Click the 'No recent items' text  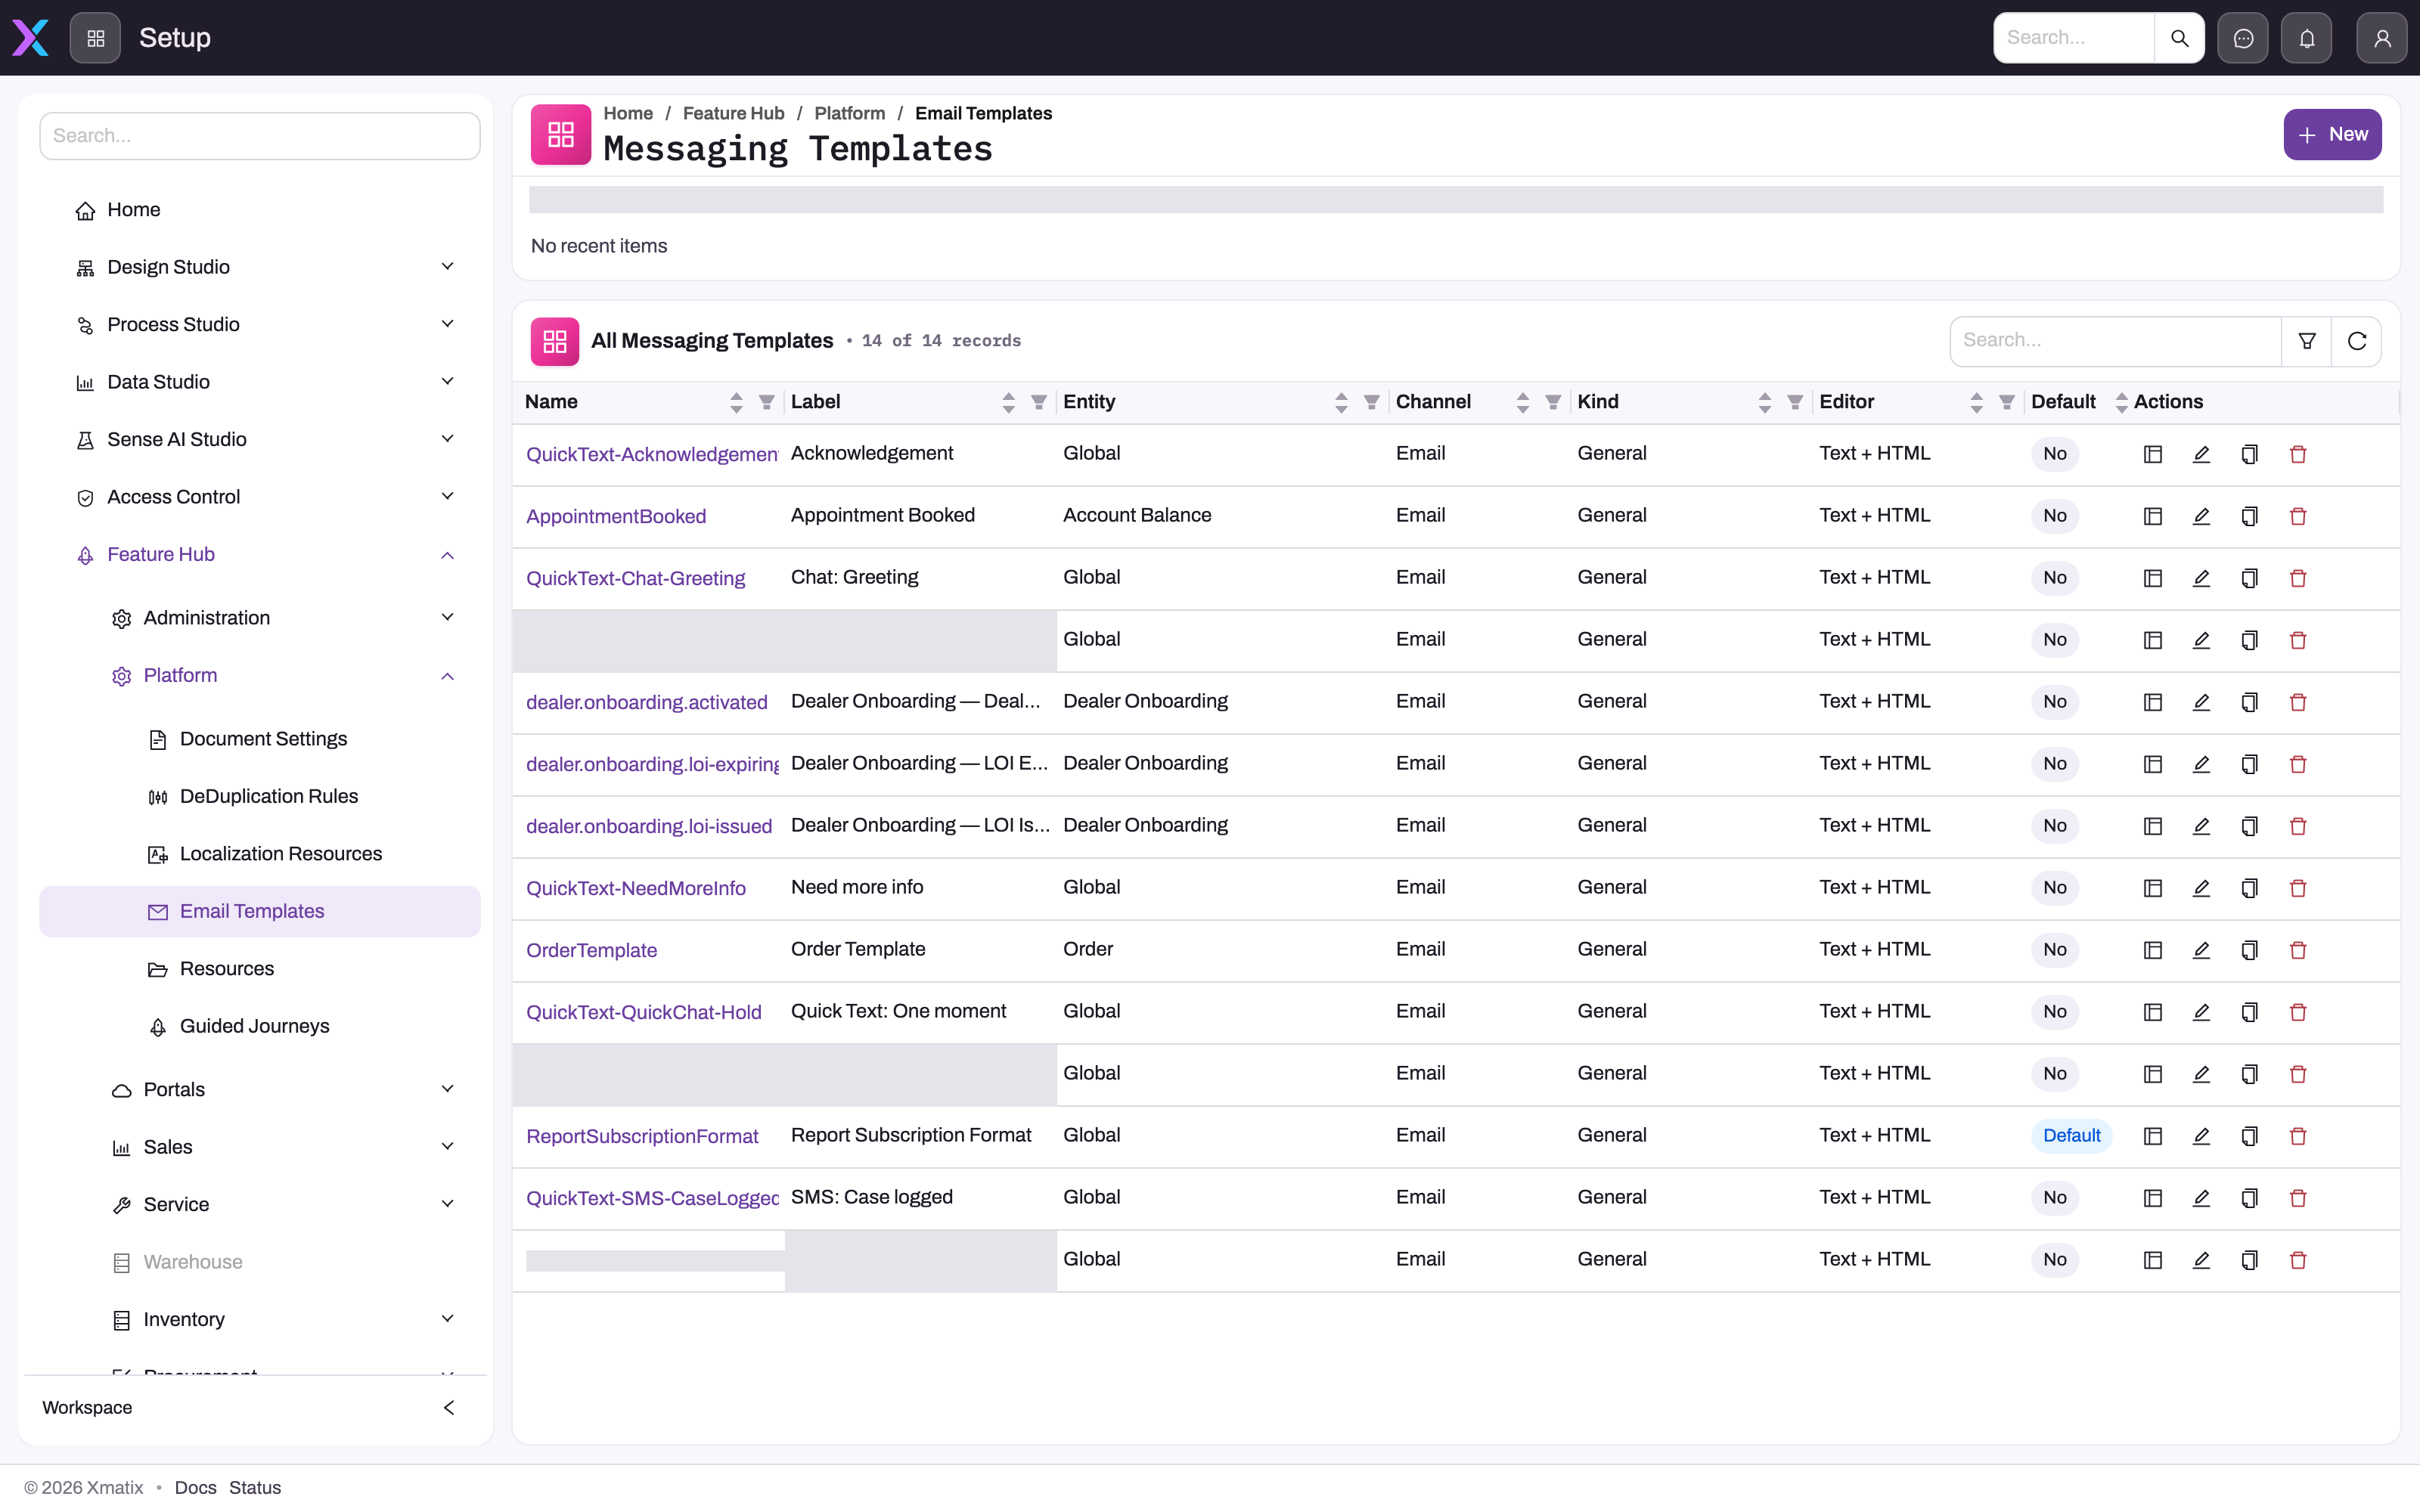pyautogui.click(x=599, y=246)
